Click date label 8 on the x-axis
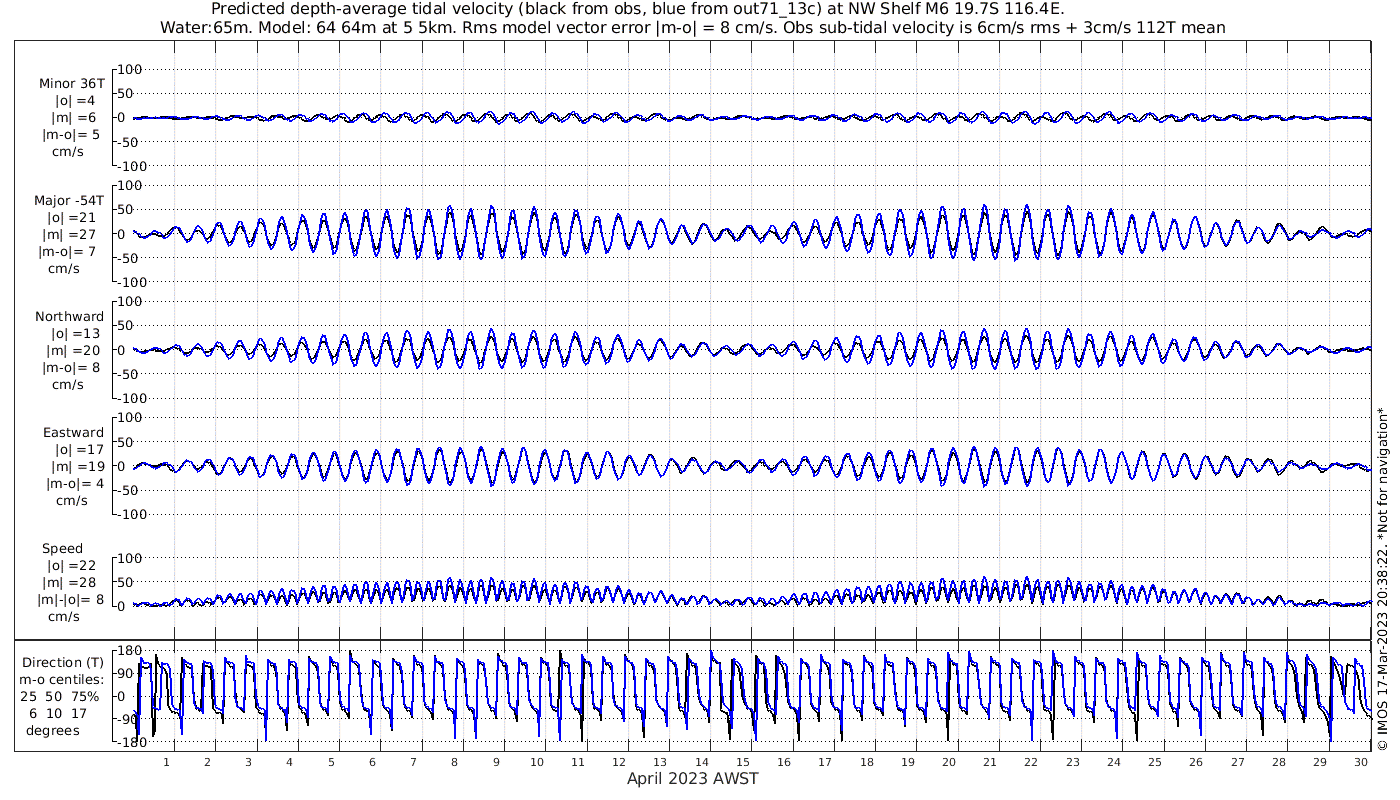Image resolution: width=1400 pixels, height=800 pixels. (454, 762)
